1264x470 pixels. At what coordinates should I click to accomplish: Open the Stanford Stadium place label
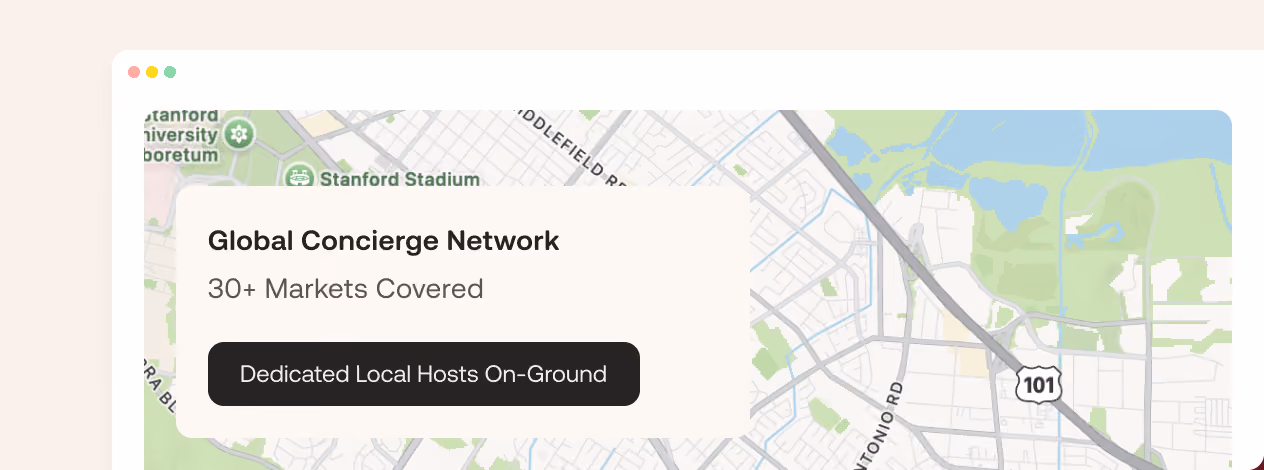399,180
